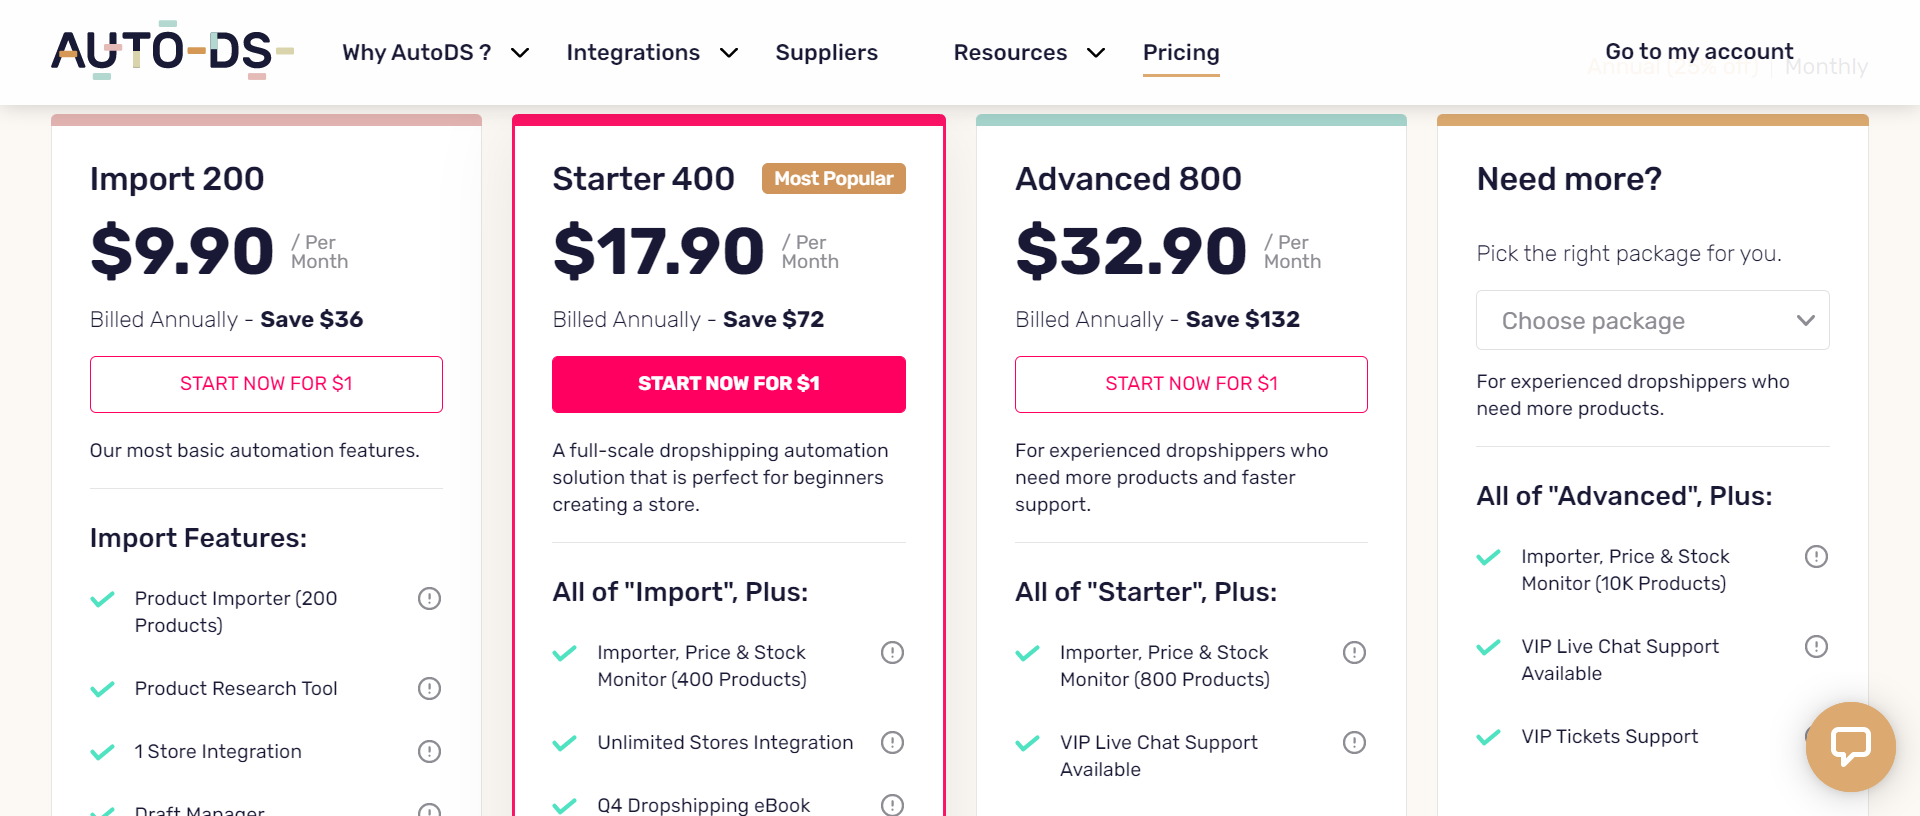Open the live chat widget

(x=1850, y=746)
